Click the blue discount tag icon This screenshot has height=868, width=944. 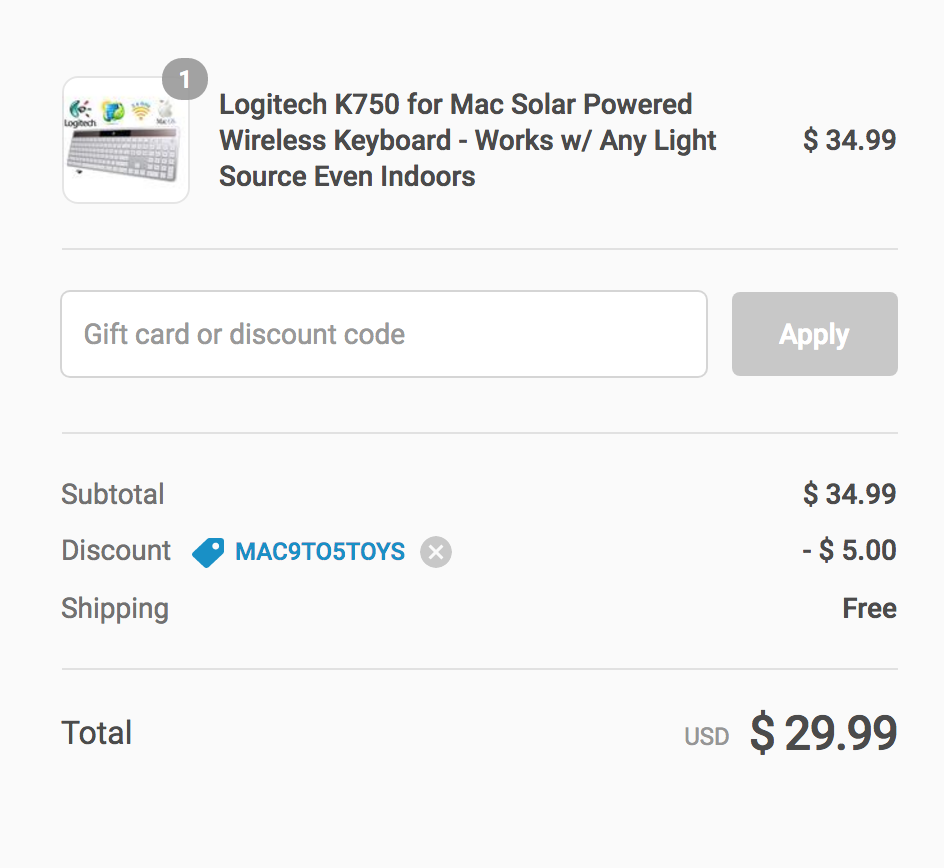coord(208,552)
